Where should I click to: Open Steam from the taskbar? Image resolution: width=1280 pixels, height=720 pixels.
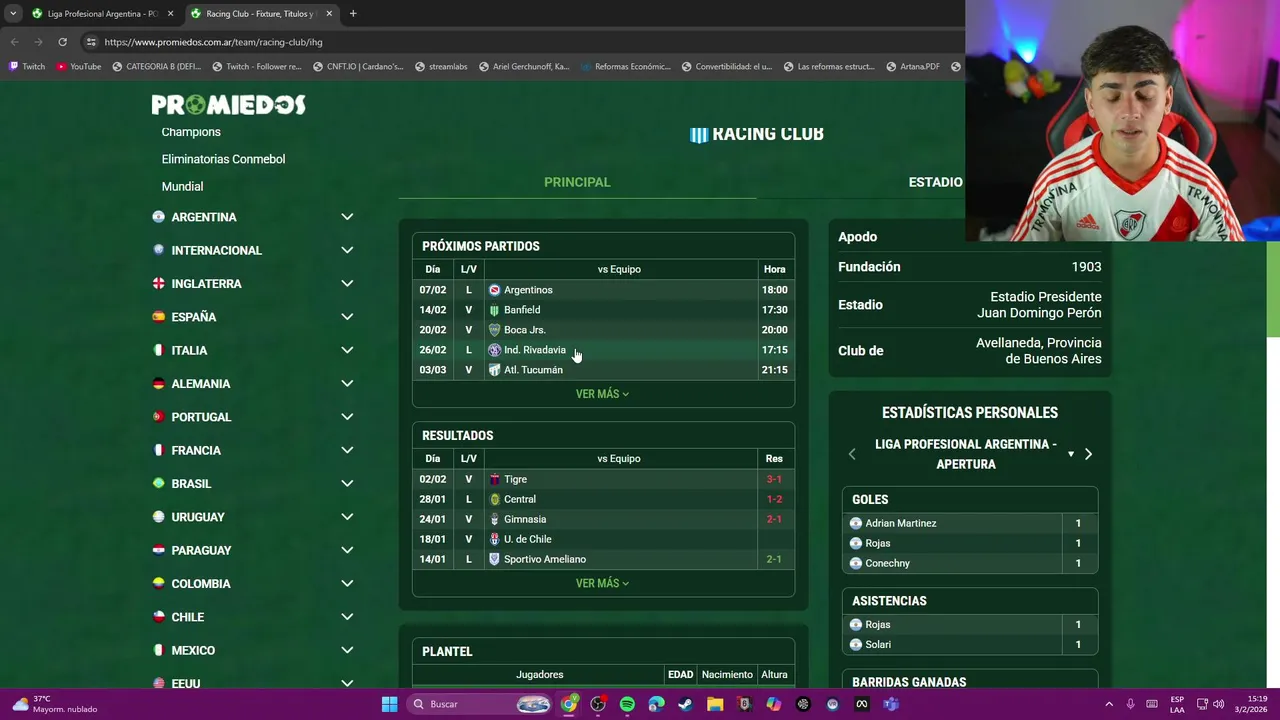[x=685, y=704]
